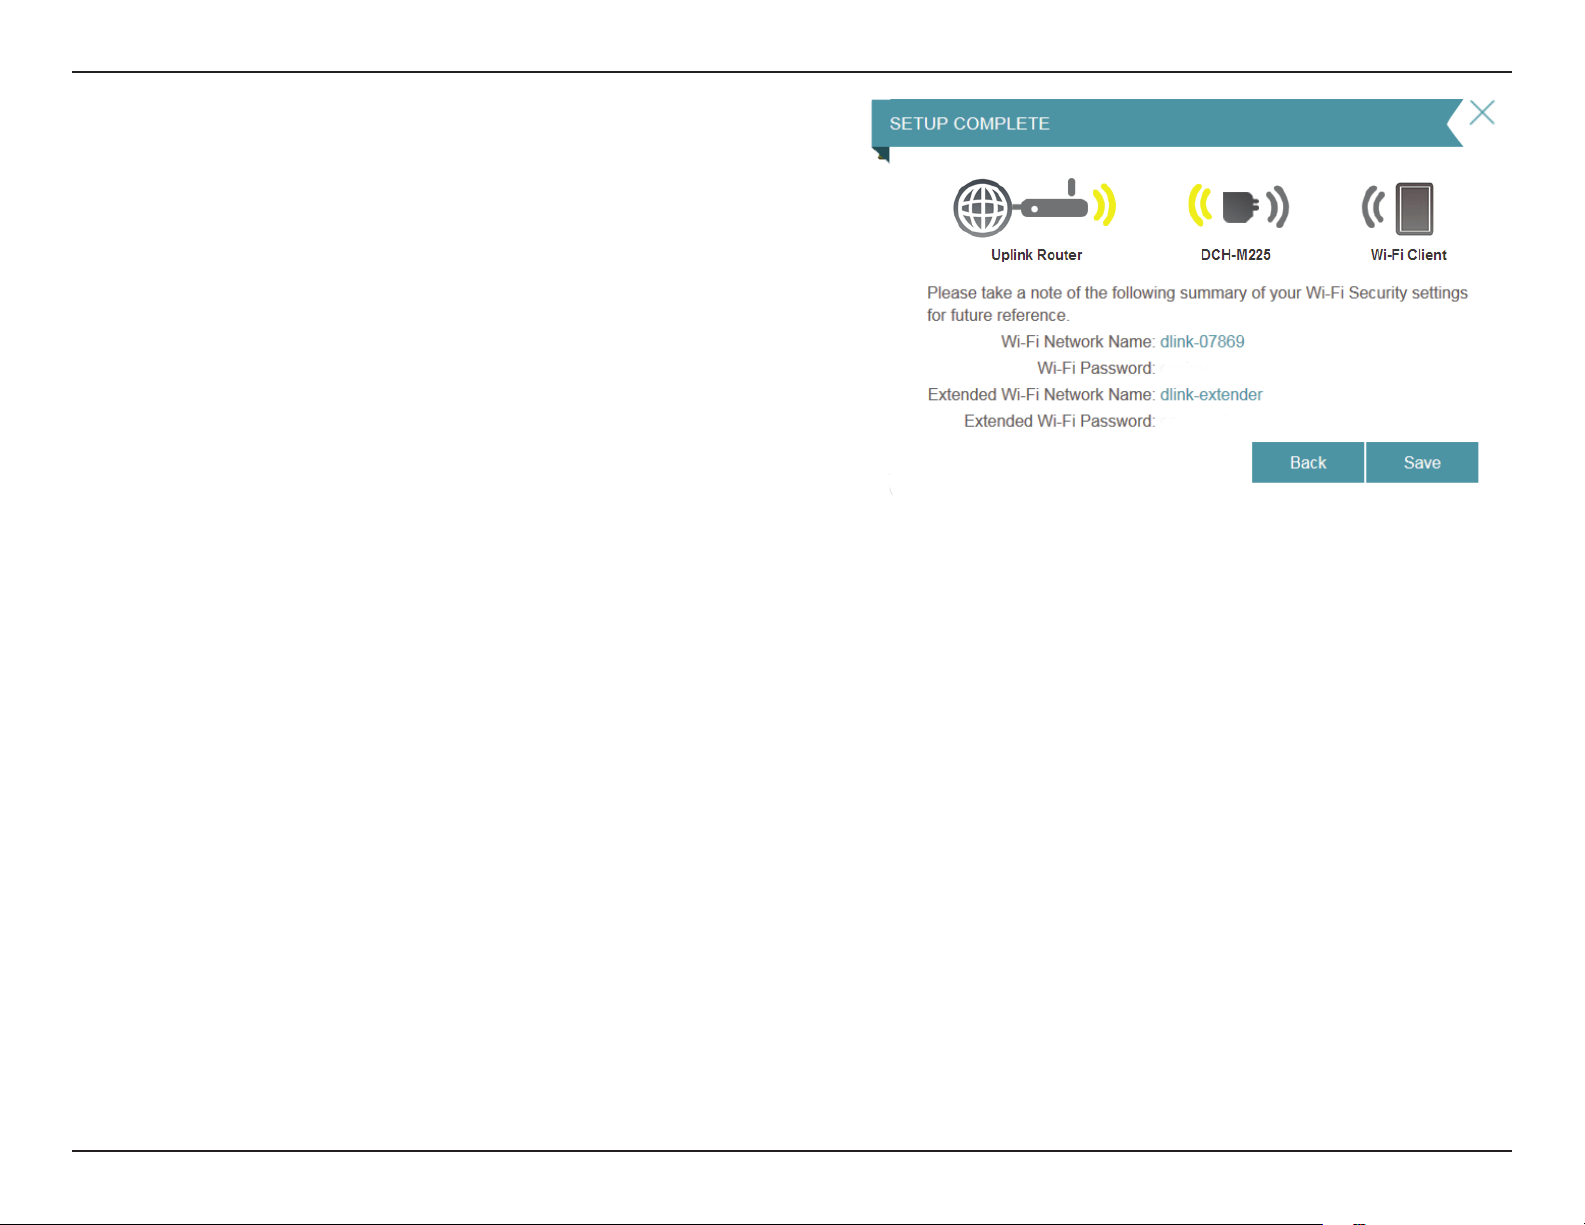Click the Wi-Fi Network Name label
1585x1225 pixels.
point(1078,342)
